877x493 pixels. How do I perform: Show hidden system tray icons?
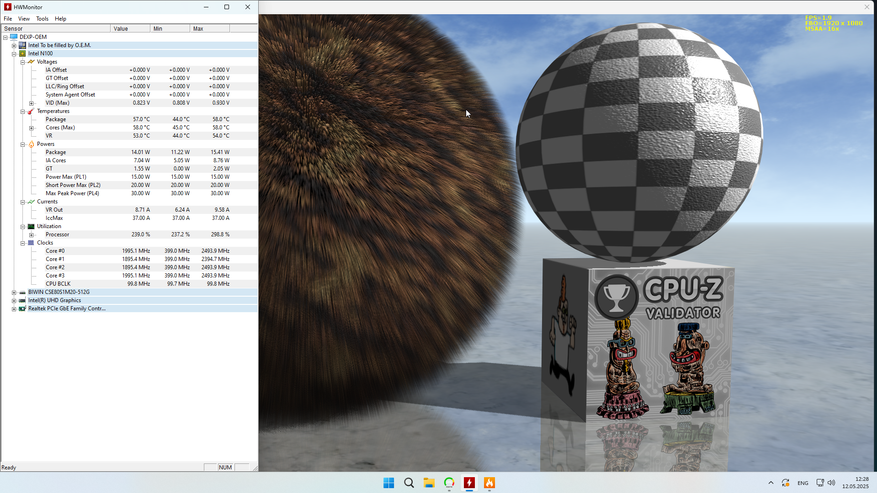(x=771, y=482)
